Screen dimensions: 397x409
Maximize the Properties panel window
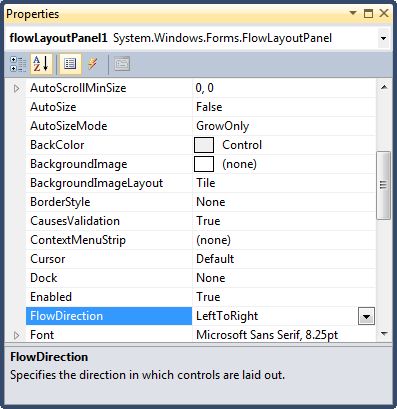(368, 14)
